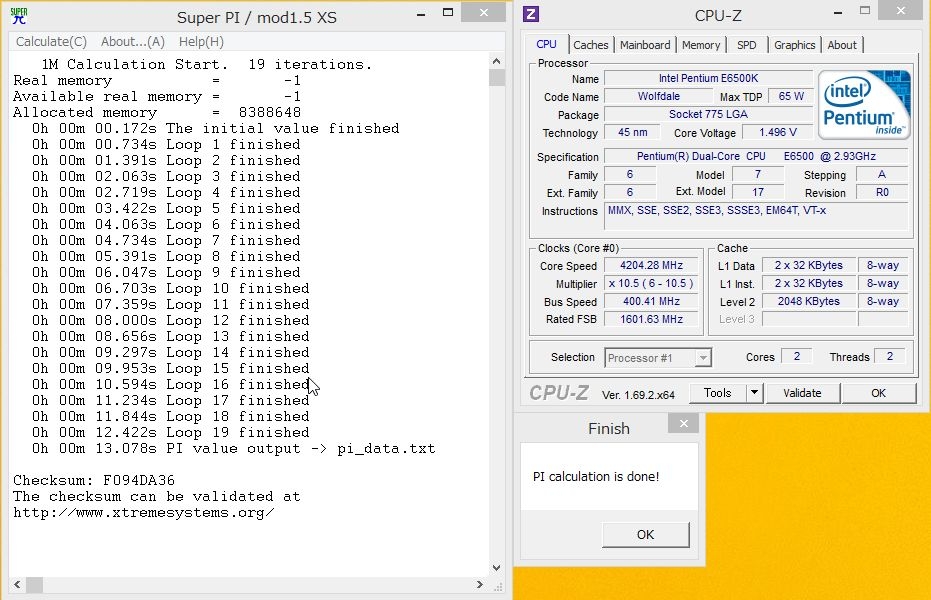This screenshot has height=600, width=931.
Task: Click the Package value 'Socket 775 LGA'
Action: coord(708,115)
